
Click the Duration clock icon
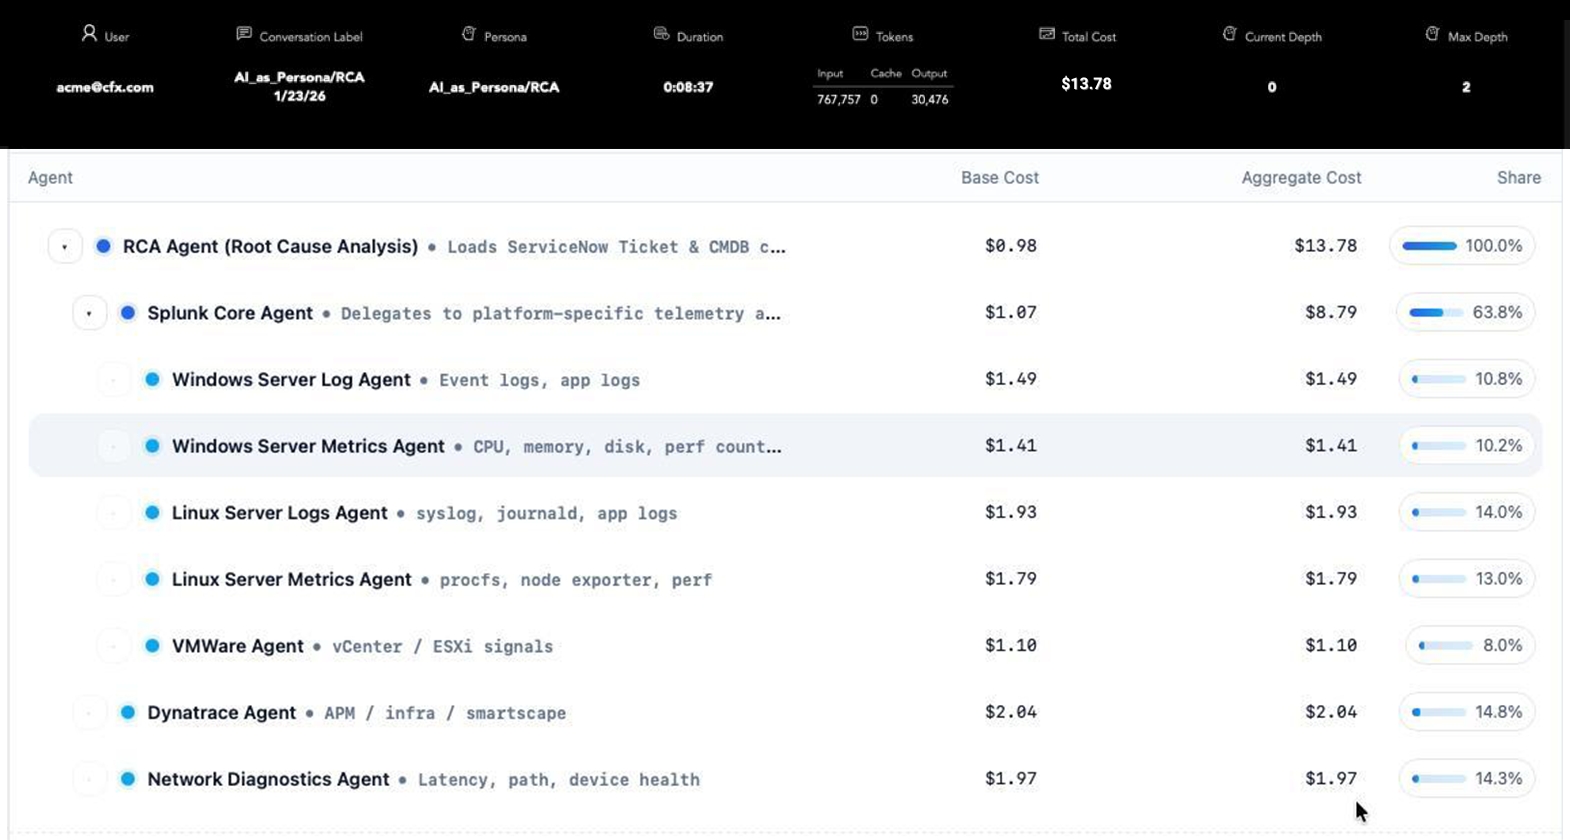(x=661, y=34)
